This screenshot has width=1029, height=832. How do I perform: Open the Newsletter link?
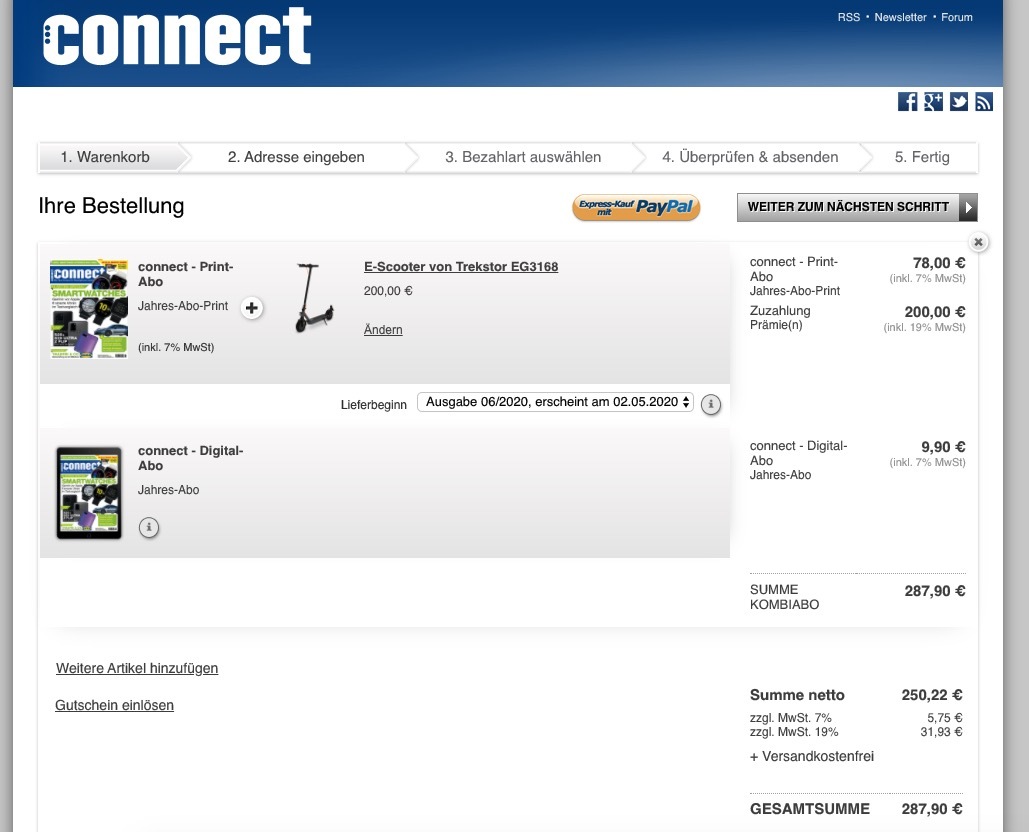(900, 17)
